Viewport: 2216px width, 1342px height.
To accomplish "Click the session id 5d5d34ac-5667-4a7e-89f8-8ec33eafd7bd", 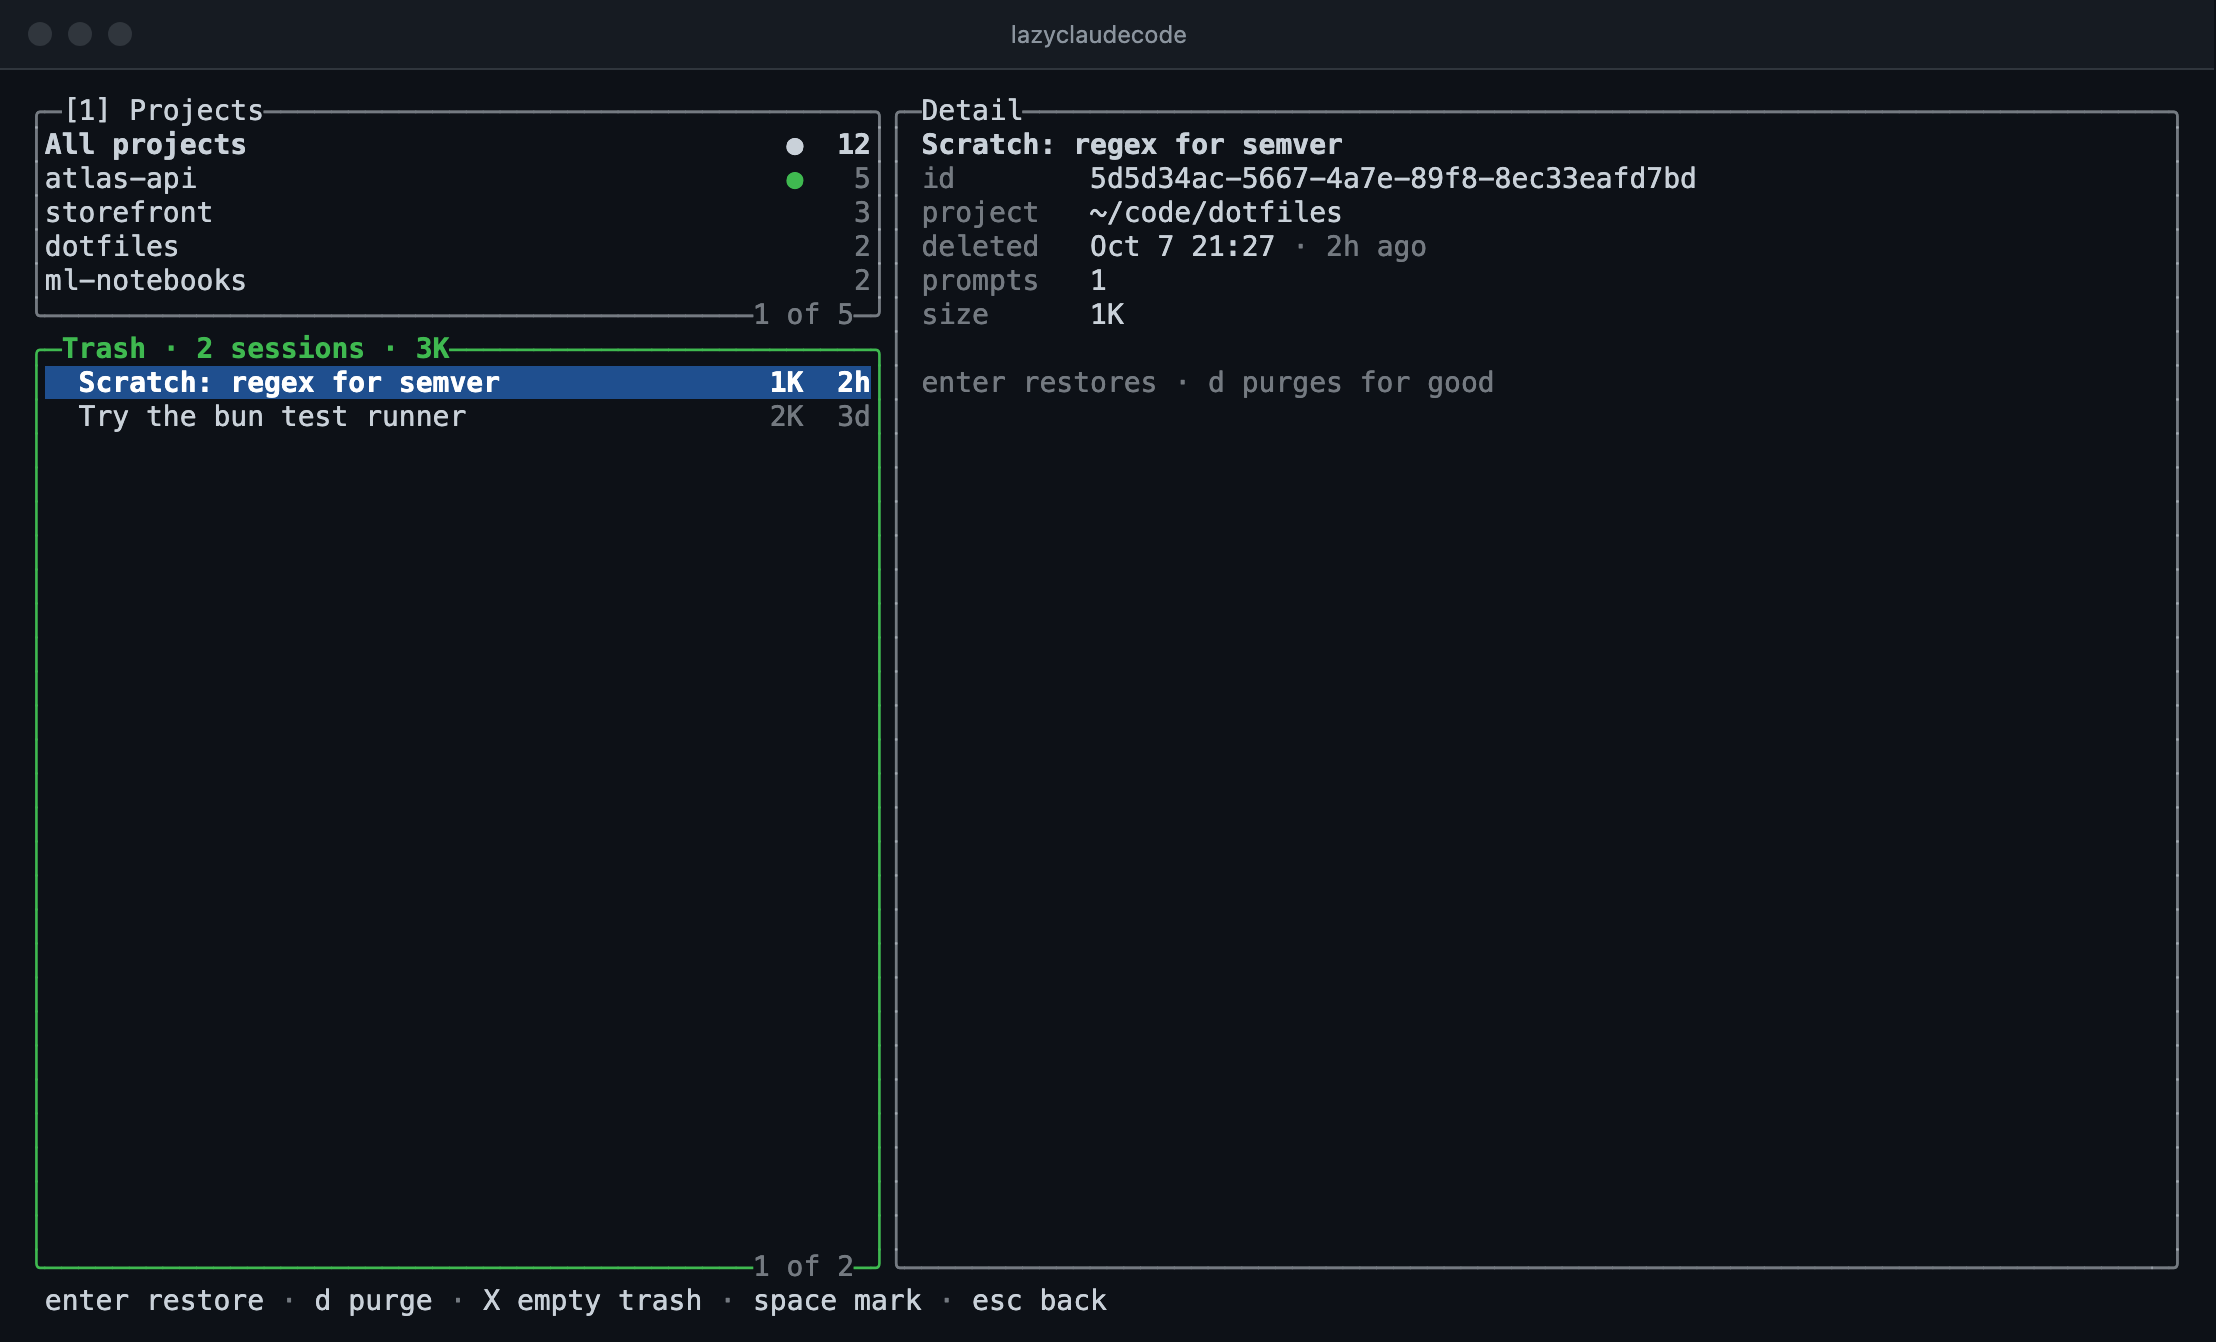I will coord(1393,179).
